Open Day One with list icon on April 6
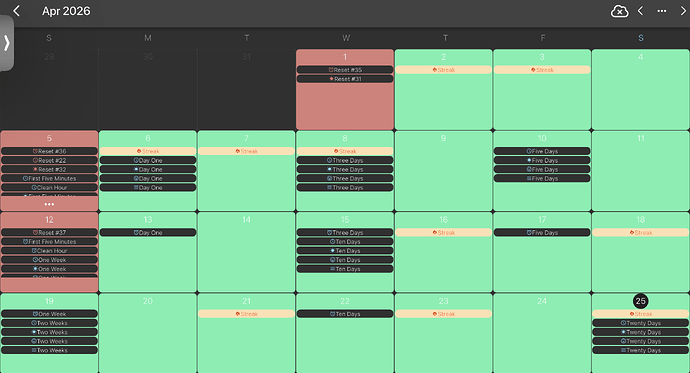This screenshot has height=373, width=690. pyautogui.click(x=148, y=187)
